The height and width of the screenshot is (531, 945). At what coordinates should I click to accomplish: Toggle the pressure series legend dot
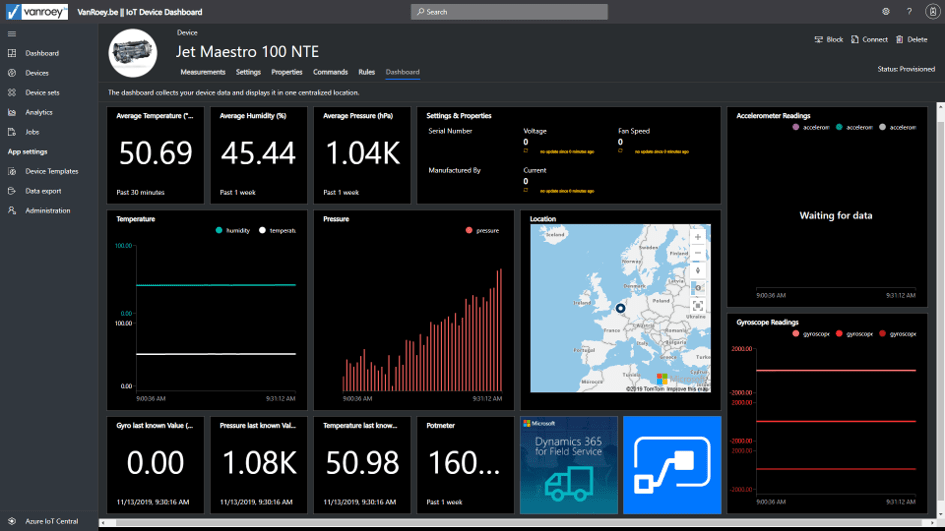469,230
